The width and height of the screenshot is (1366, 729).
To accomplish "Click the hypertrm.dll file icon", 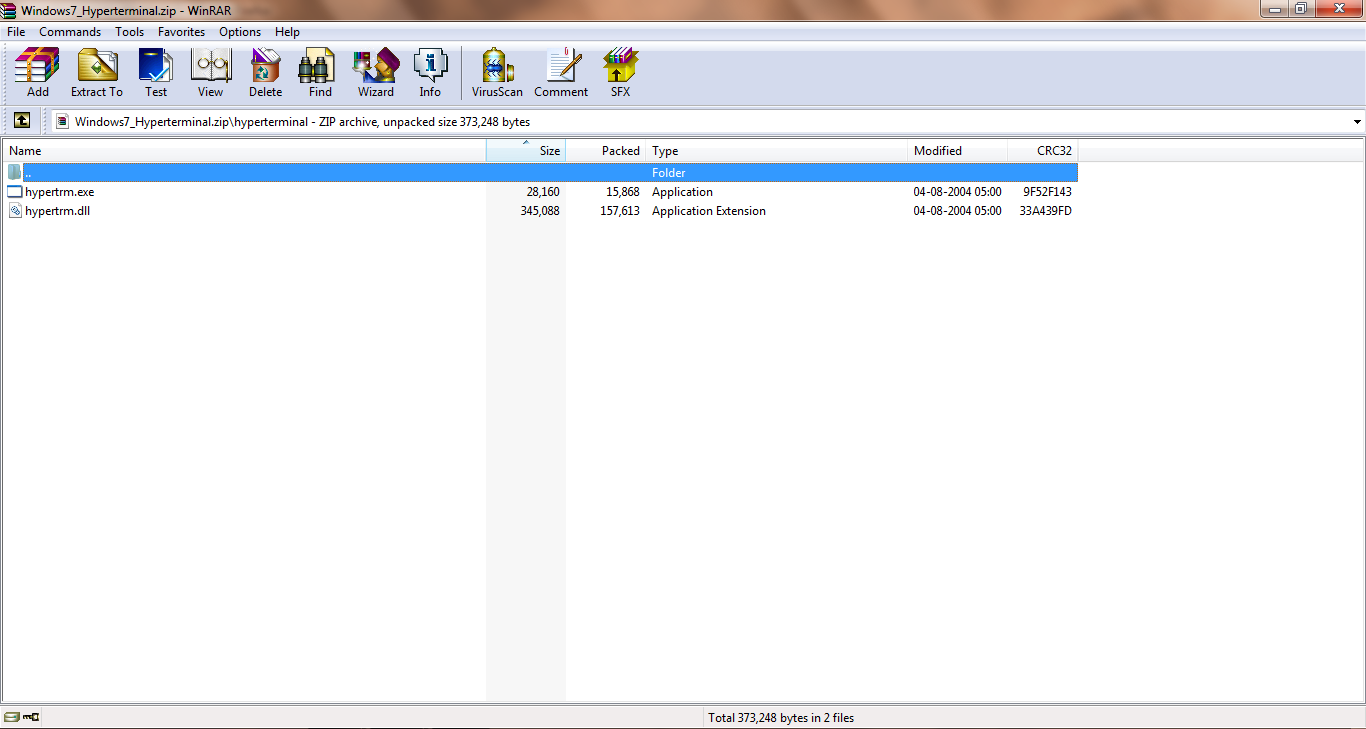I will (x=14, y=211).
